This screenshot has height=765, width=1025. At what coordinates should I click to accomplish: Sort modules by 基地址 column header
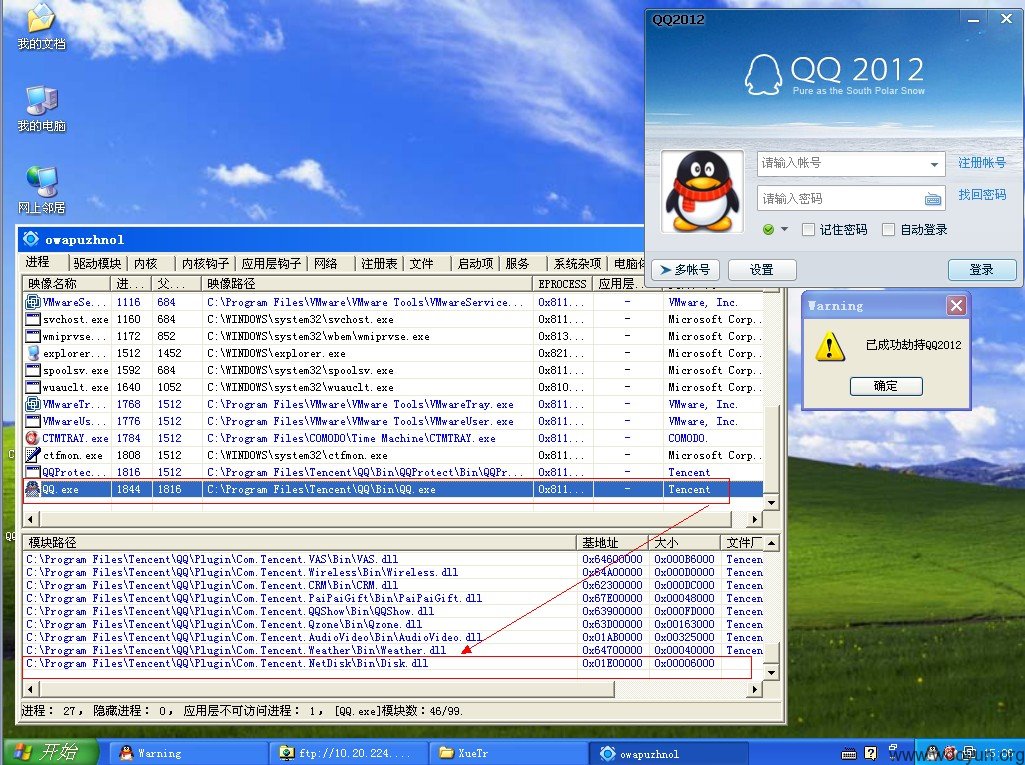click(613, 543)
